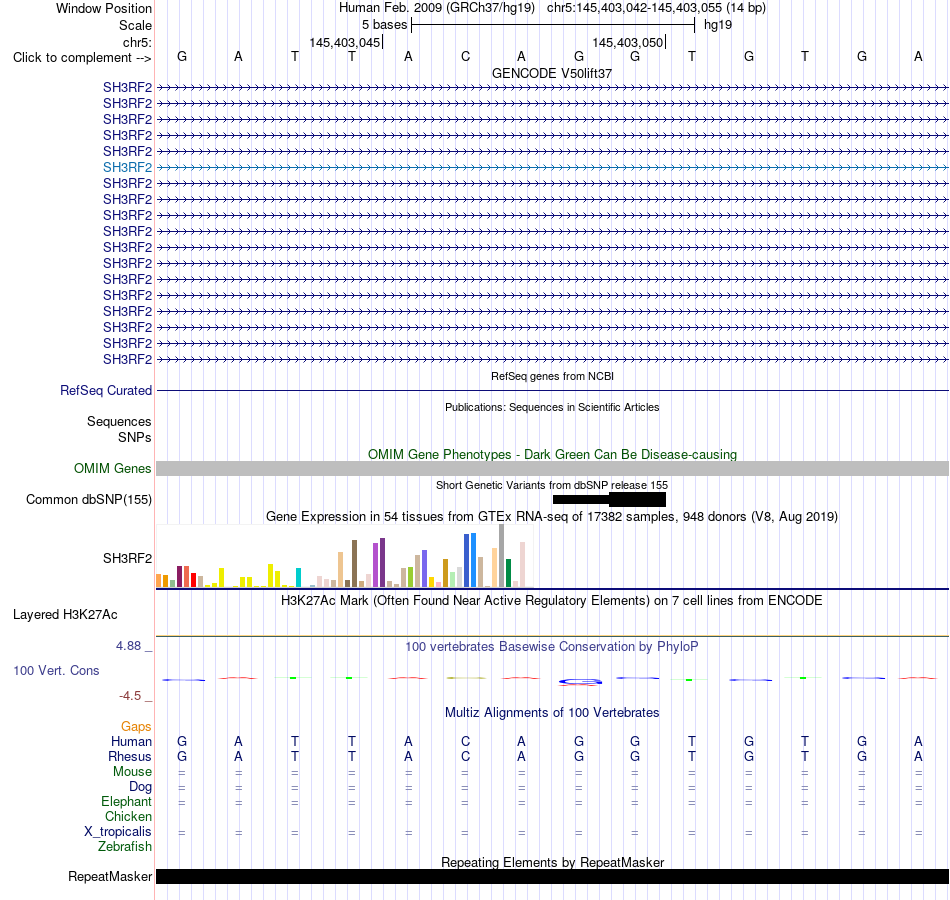950x900 pixels.
Task: Click the 145,403,050 coordinate marker
Action: click(628, 42)
